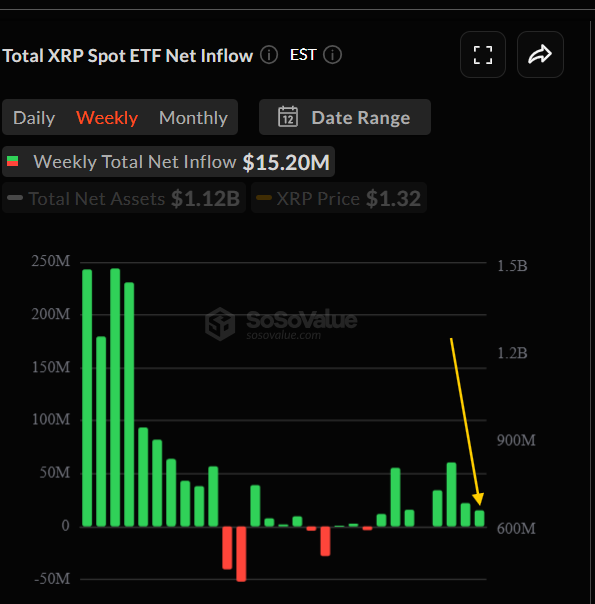The height and width of the screenshot is (604, 595).
Task: Select the Weekly tab
Action: [107, 117]
